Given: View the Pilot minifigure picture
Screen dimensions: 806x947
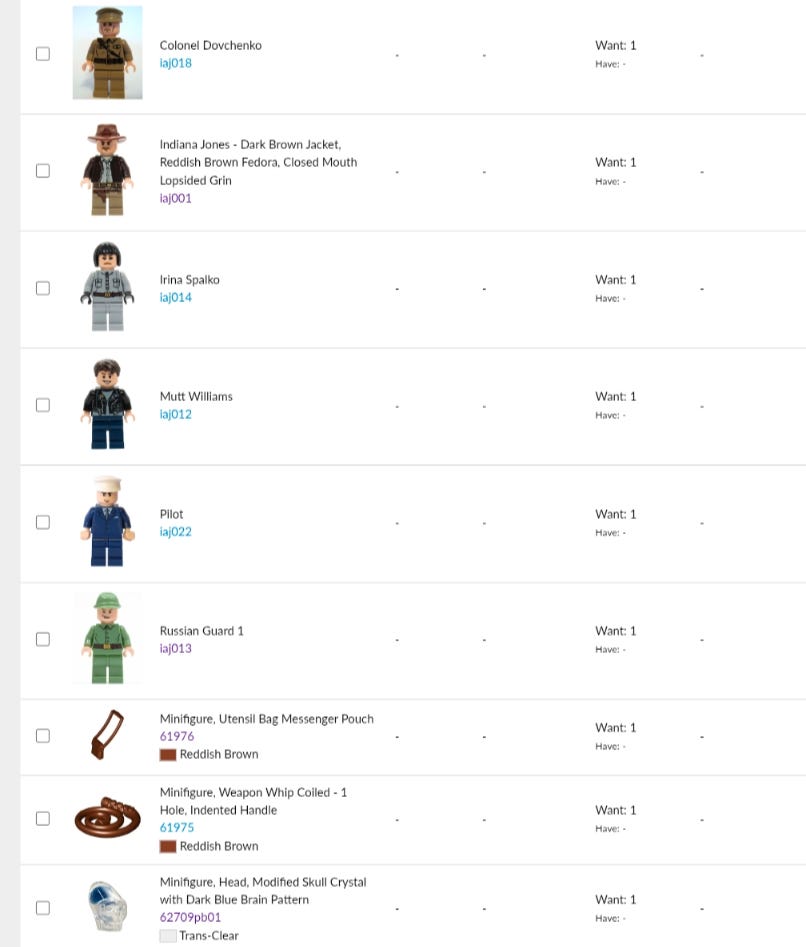Looking at the screenshot, I should 107,521.
